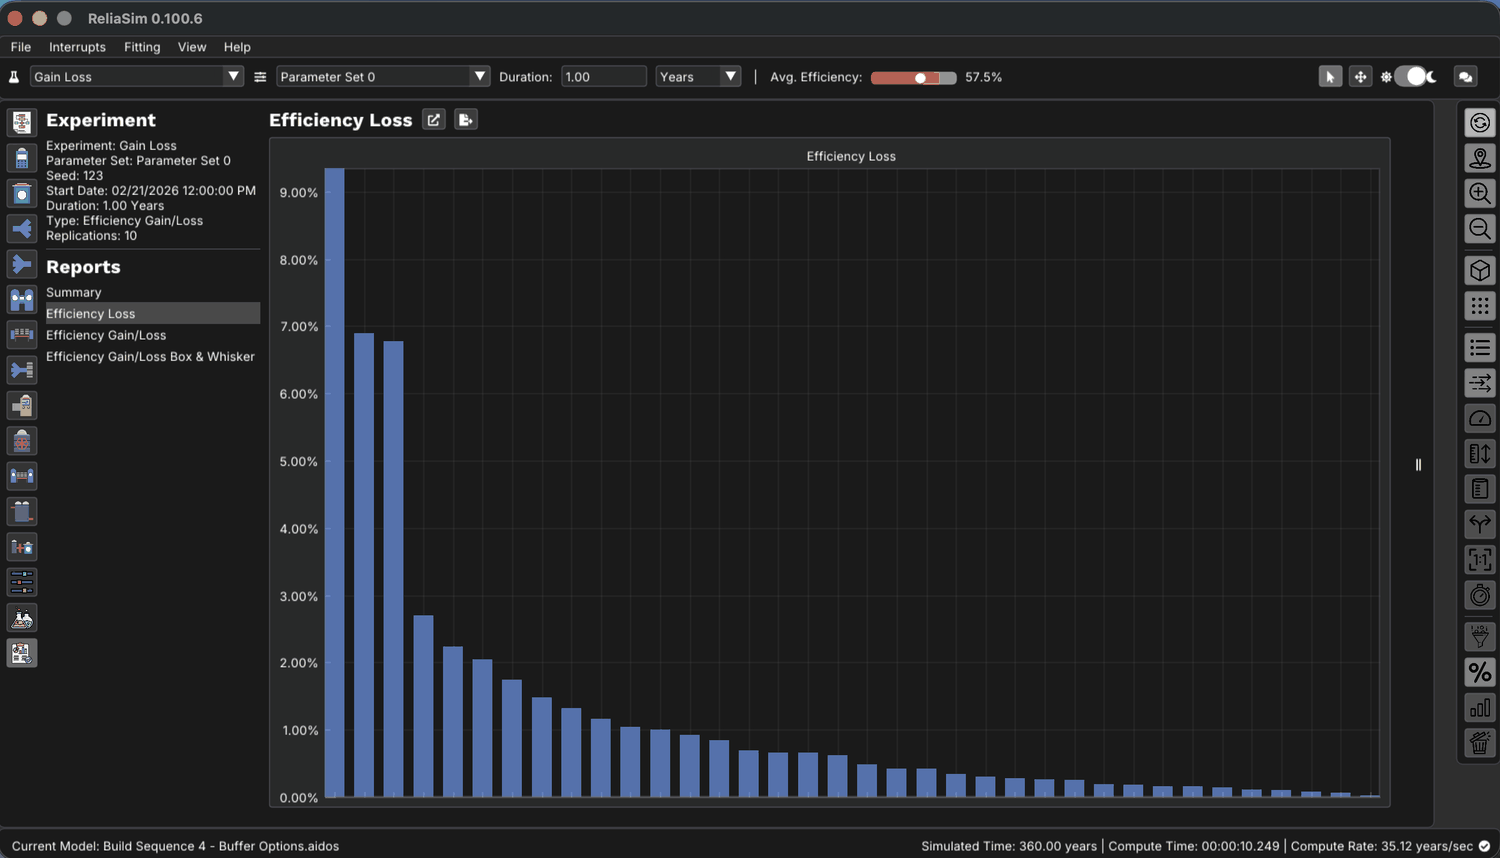This screenshot has width=1500, height=858.
Task: Open the Fitting menu
Action: (x=142, y=47)
